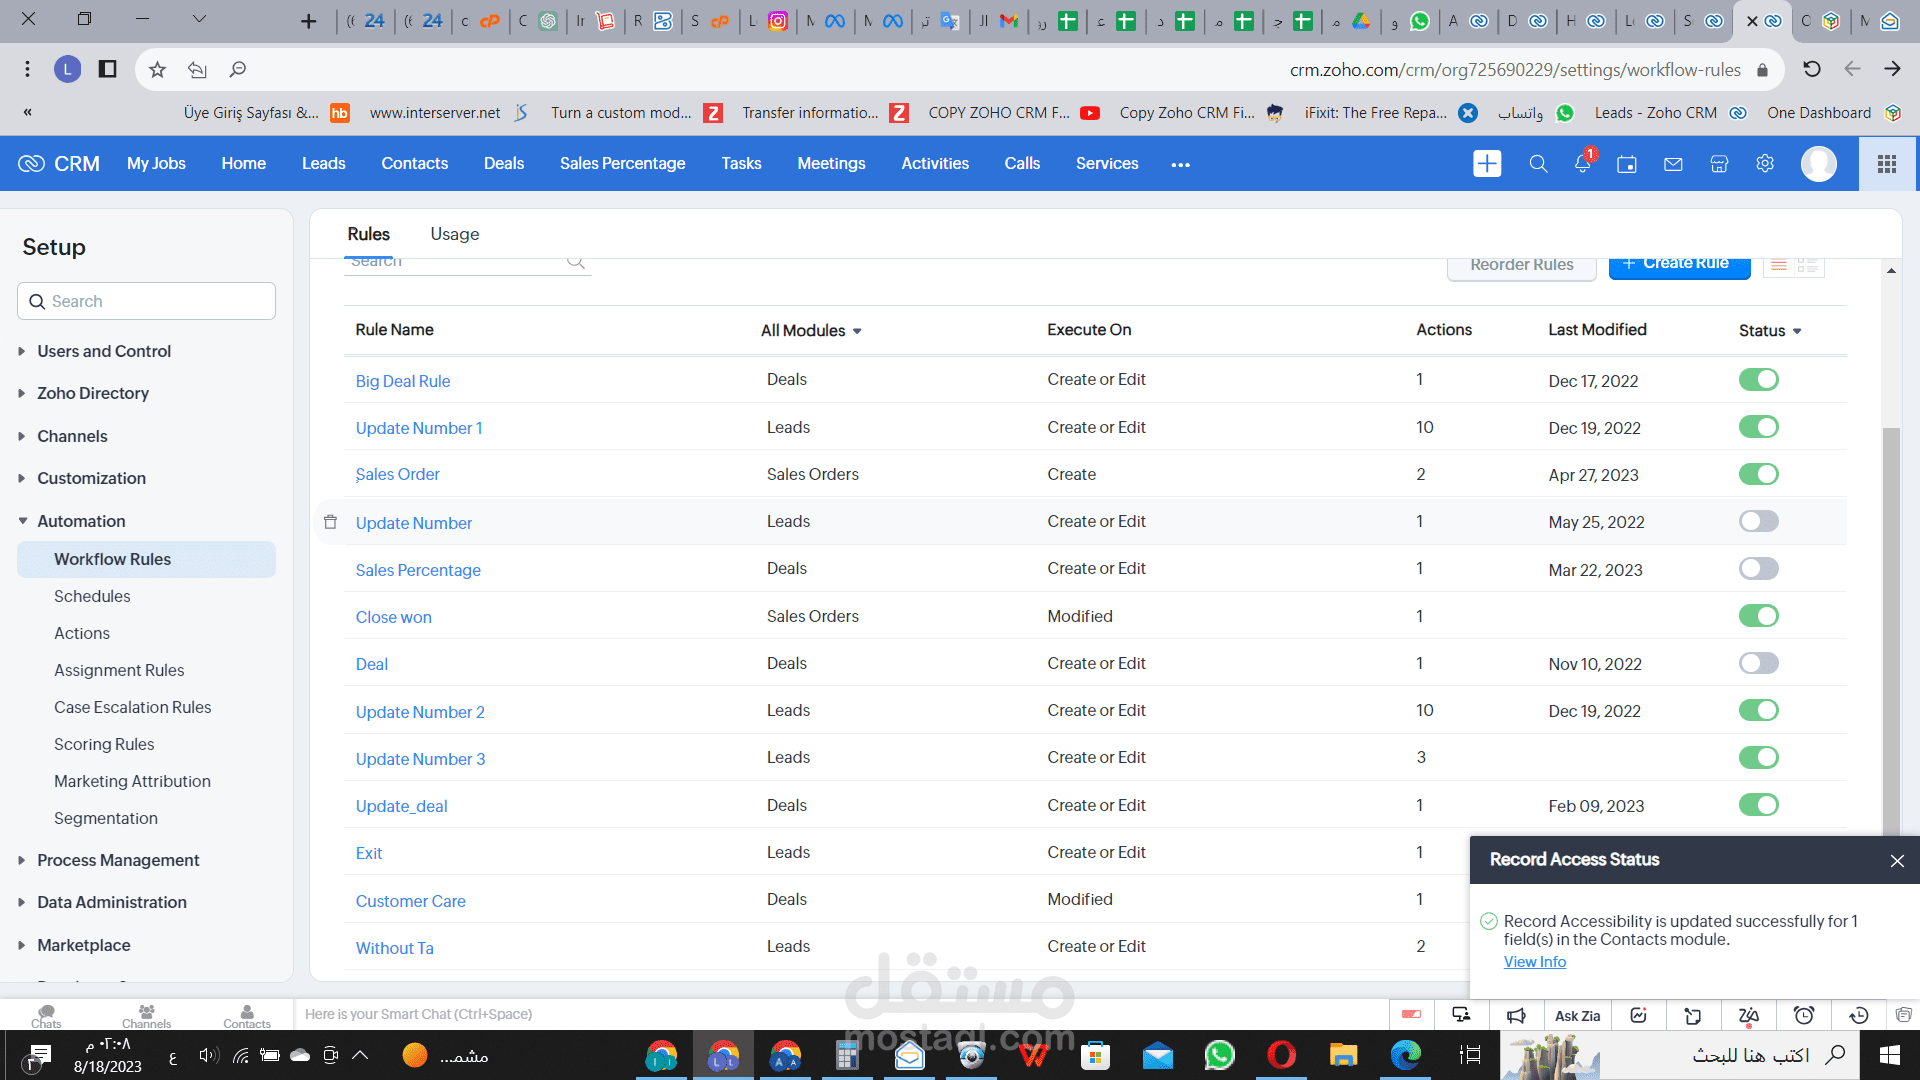Screen dimensions: 1920x1080
Task: Enable the Sales Percentage rule toggle
Action: point(1758,569)
